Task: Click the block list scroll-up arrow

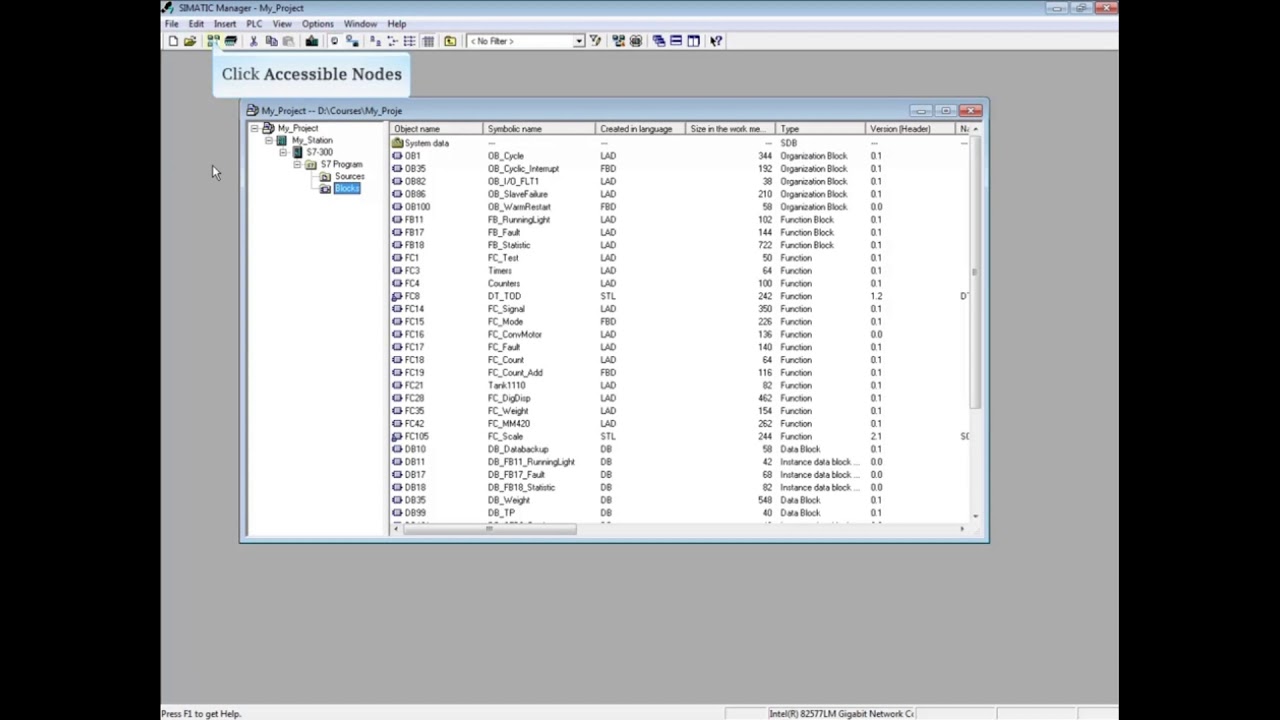Action: (x=975, y=129)
